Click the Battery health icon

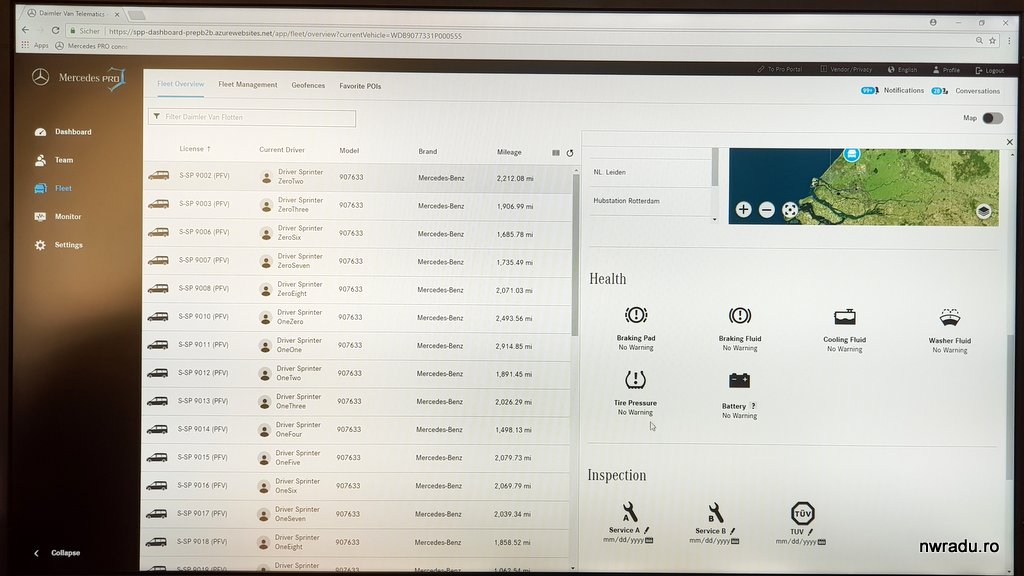pyautogui.click(x=739, y=380)
